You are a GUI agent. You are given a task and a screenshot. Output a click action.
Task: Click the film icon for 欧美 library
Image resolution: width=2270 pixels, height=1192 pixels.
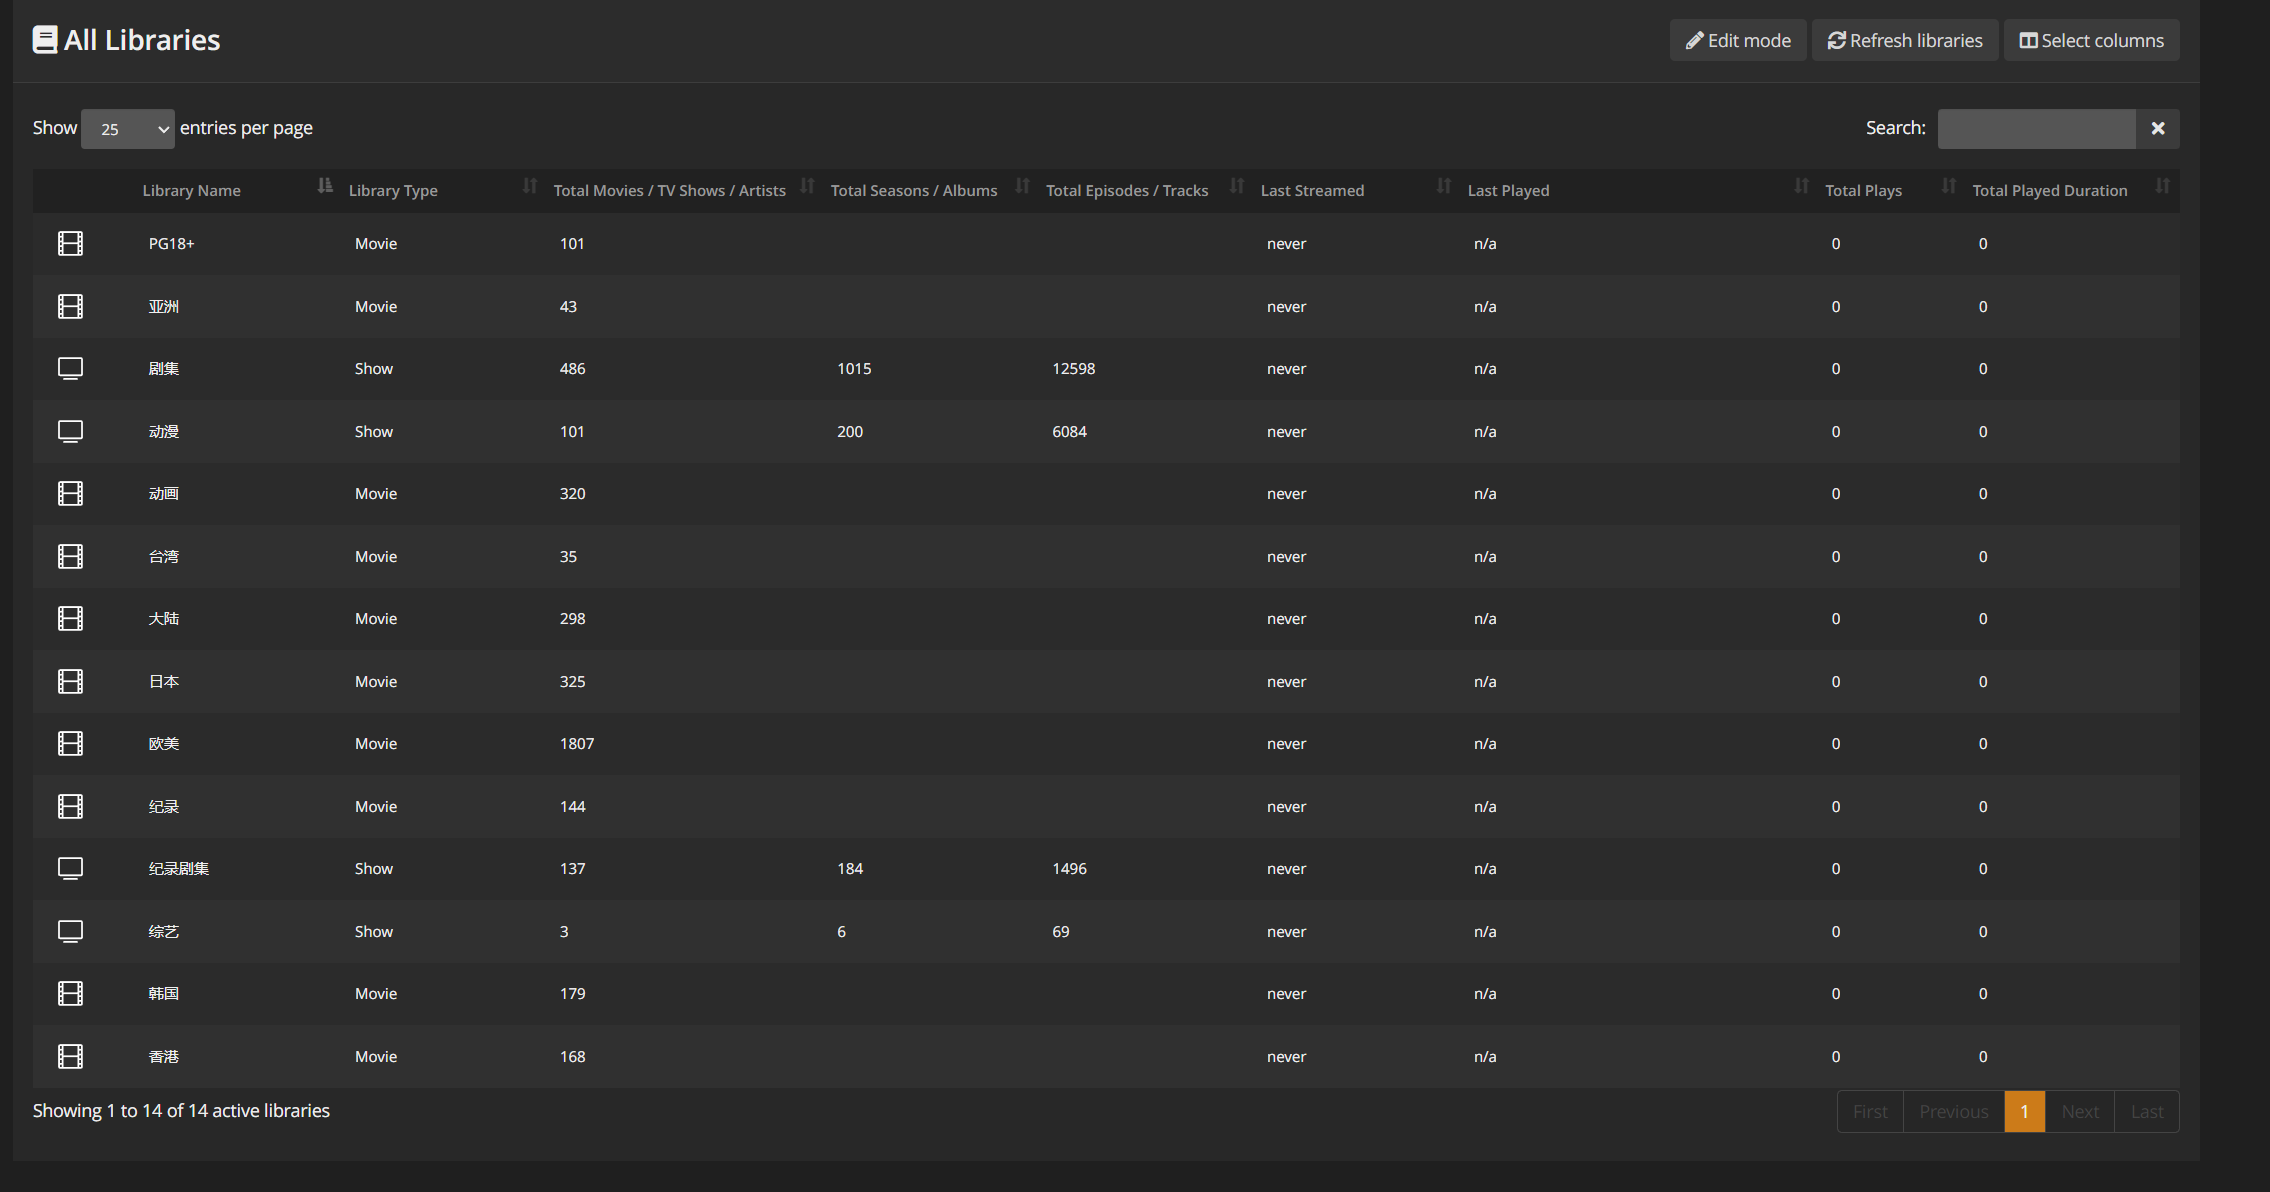(70, 744)
